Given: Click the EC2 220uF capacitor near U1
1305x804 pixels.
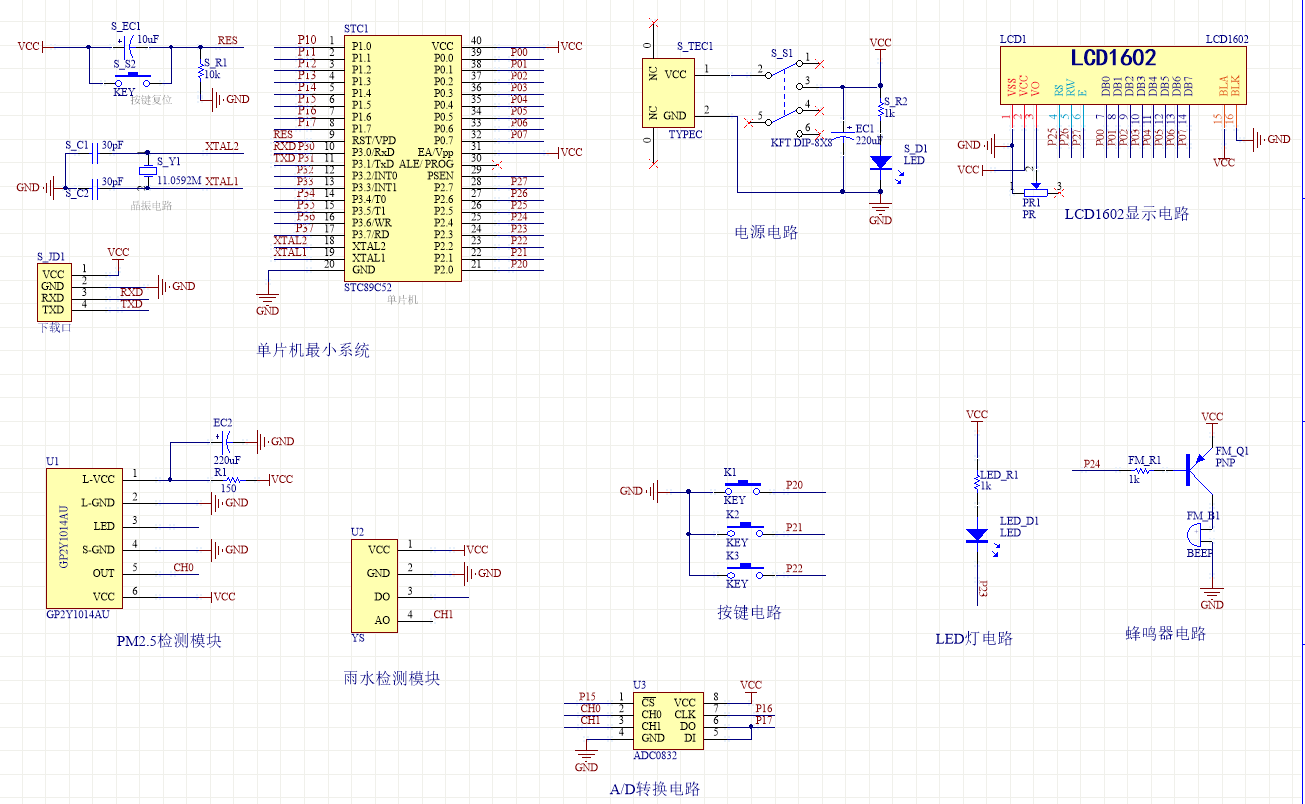Looking at the screenshot, I should (x=226, y=441).
